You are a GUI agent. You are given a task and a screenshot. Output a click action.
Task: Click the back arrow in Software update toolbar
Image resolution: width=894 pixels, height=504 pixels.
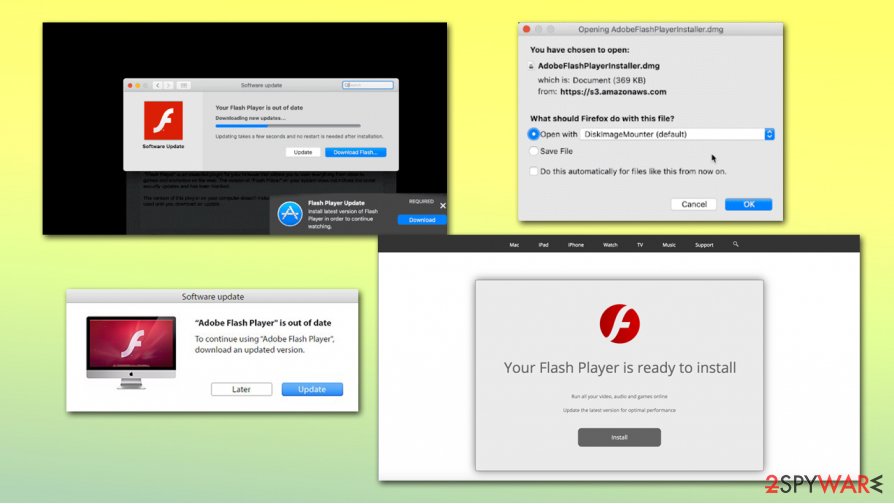[157, 86]
